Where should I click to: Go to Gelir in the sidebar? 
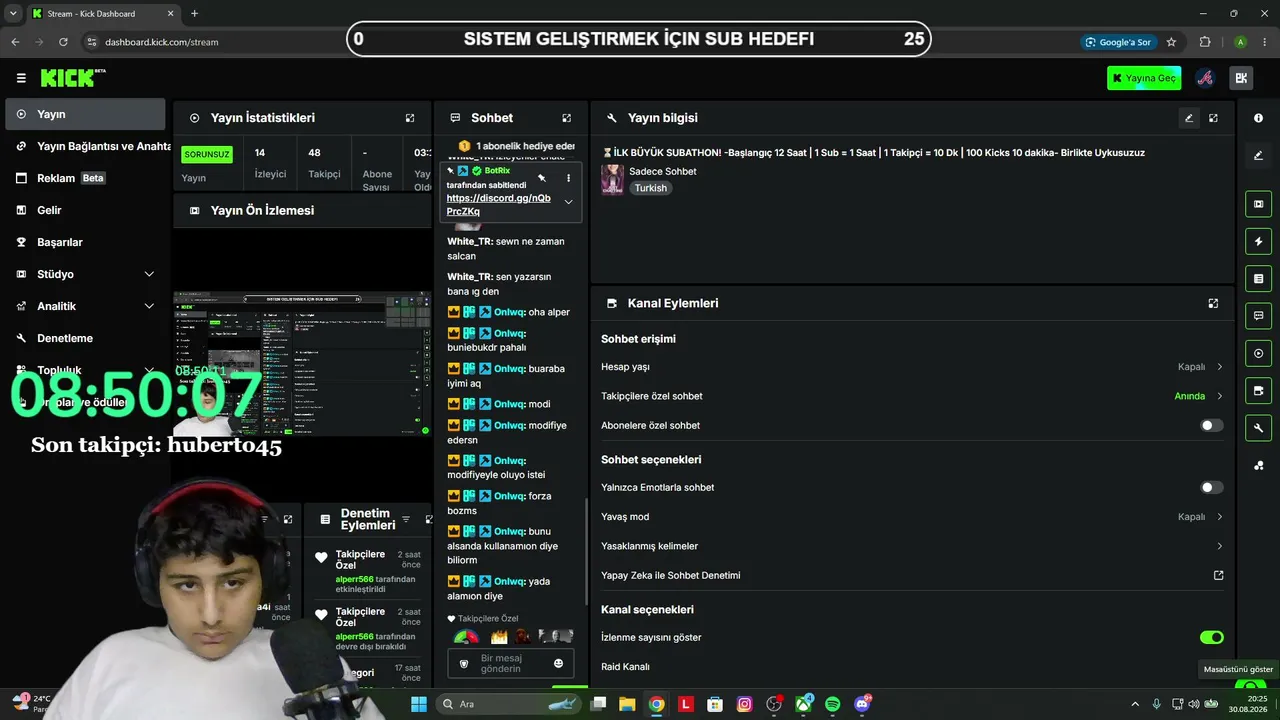coord(85,210)
